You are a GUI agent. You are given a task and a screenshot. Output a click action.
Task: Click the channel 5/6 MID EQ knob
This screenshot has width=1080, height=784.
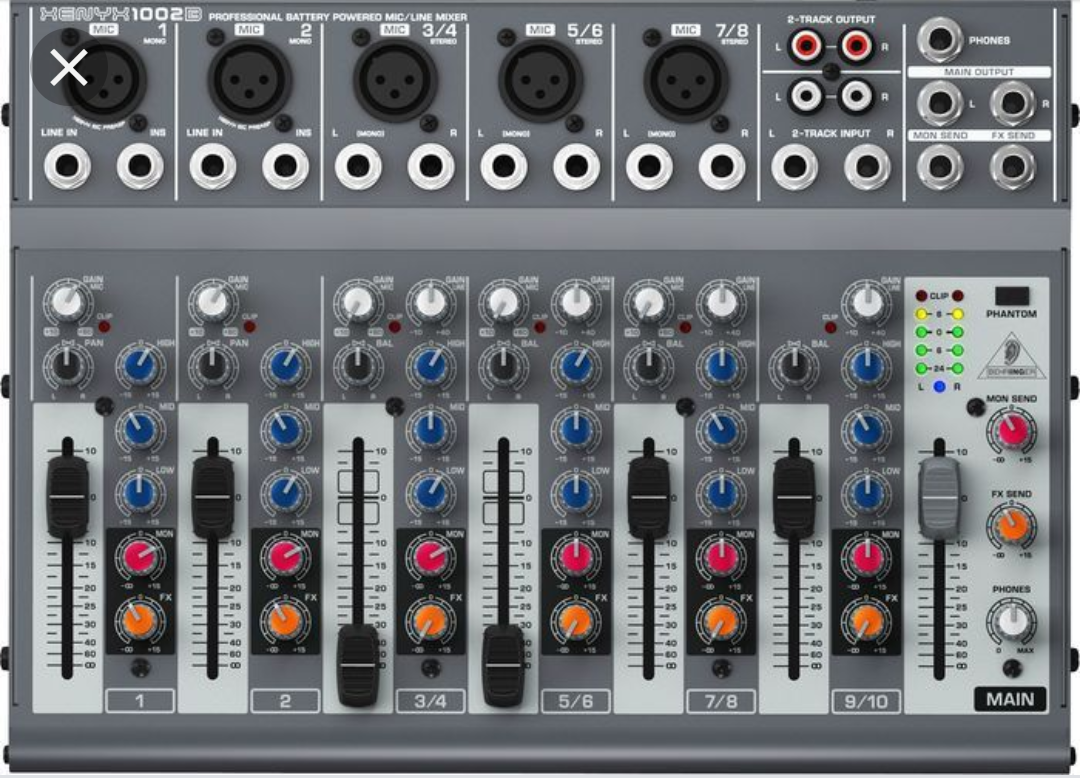click(576, 429)
